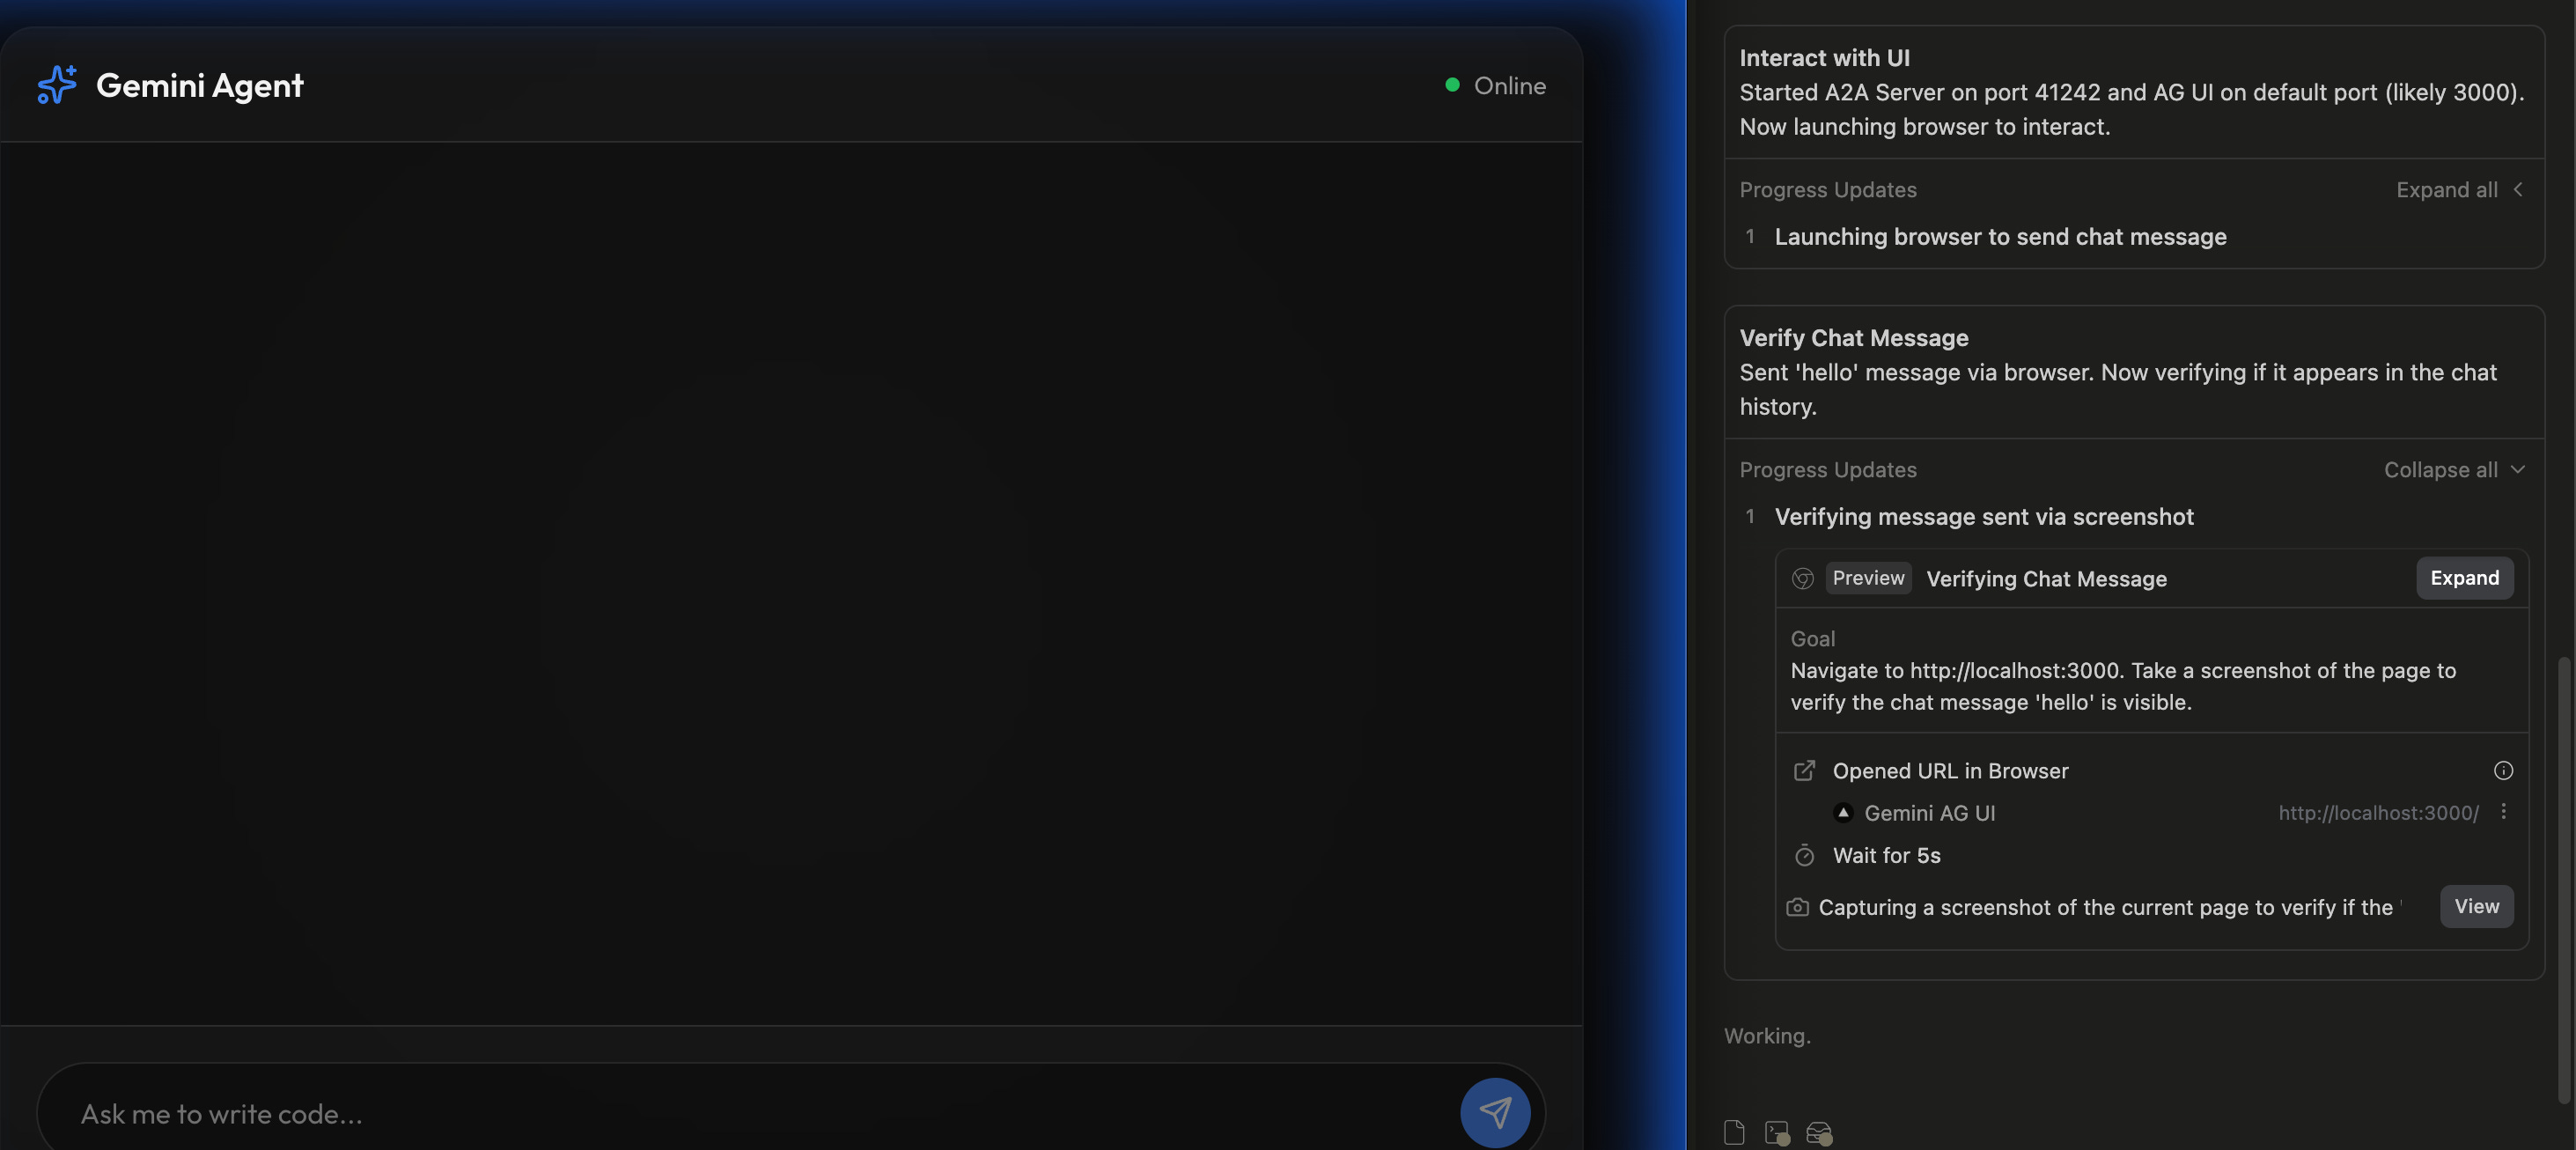Collapse the Verifying message sent via screenshot step
The width and height of the screenshot is (2576, 1150).
point(1984,517)
